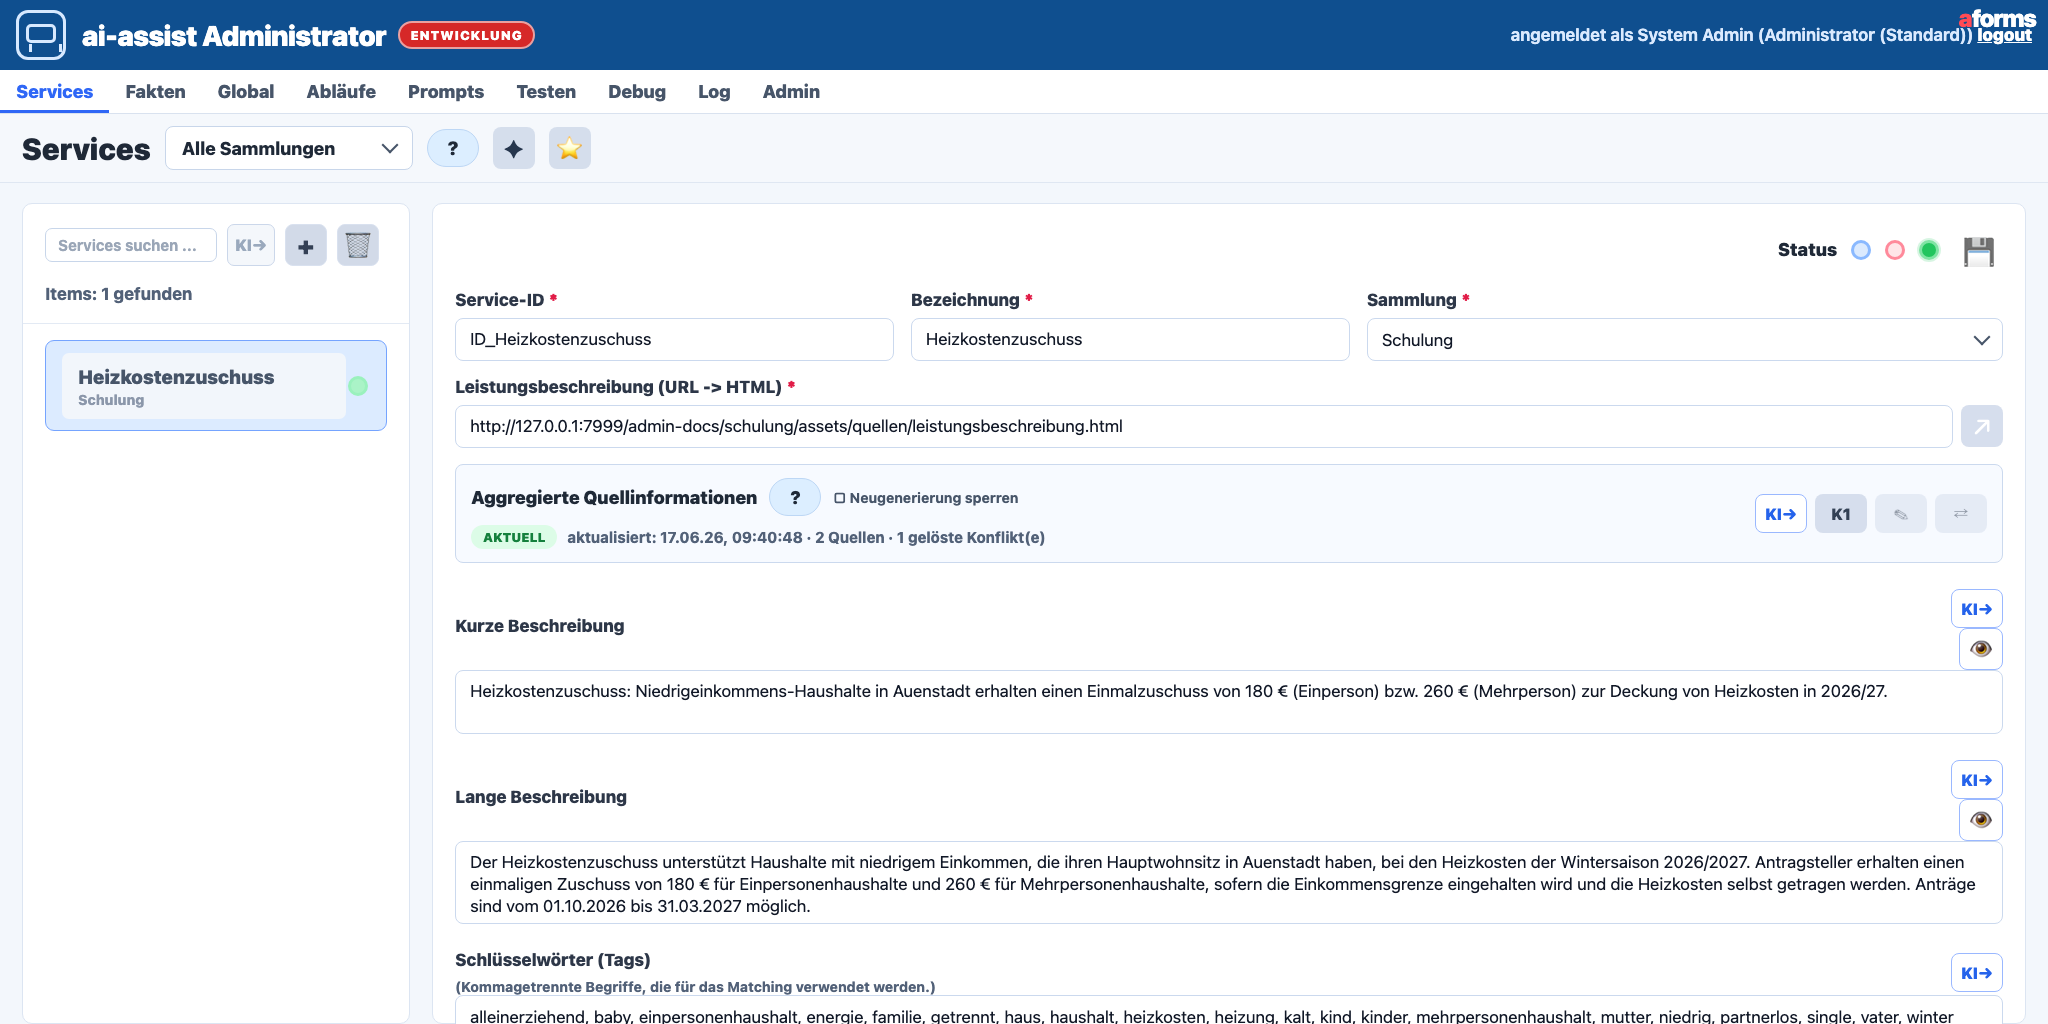Click the KI arrow button beside service search
The height and width of the screenshot is (1024, 2048).
pyautogui.click(x=251, y=245)
